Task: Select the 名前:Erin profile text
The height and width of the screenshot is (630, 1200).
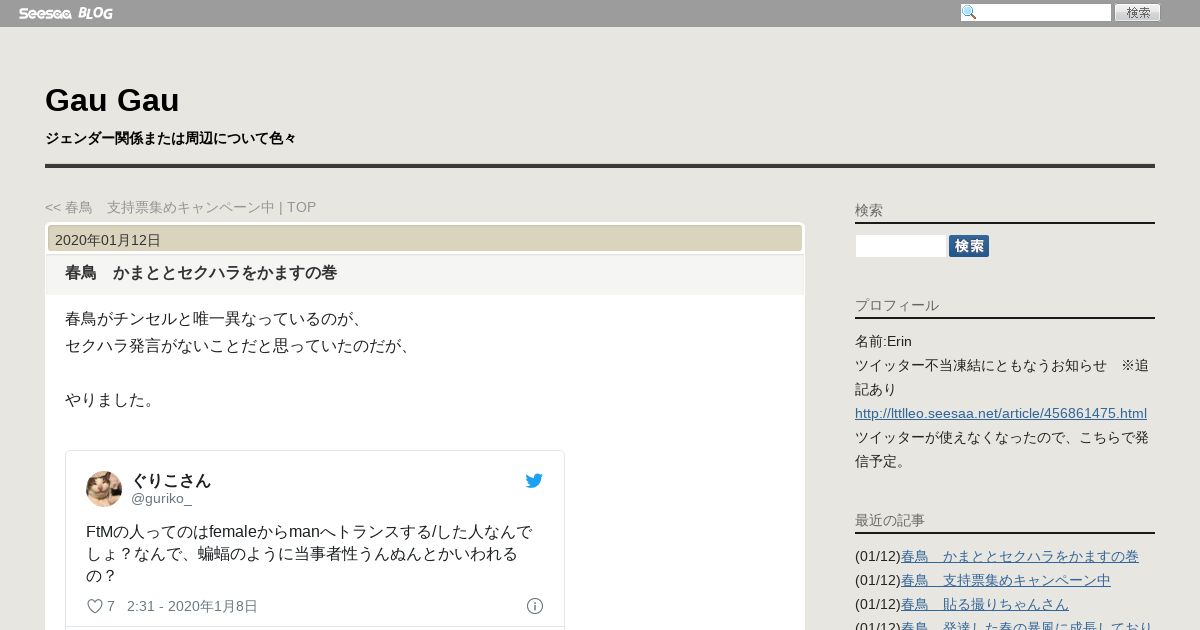Action: (x=883, y=341)
